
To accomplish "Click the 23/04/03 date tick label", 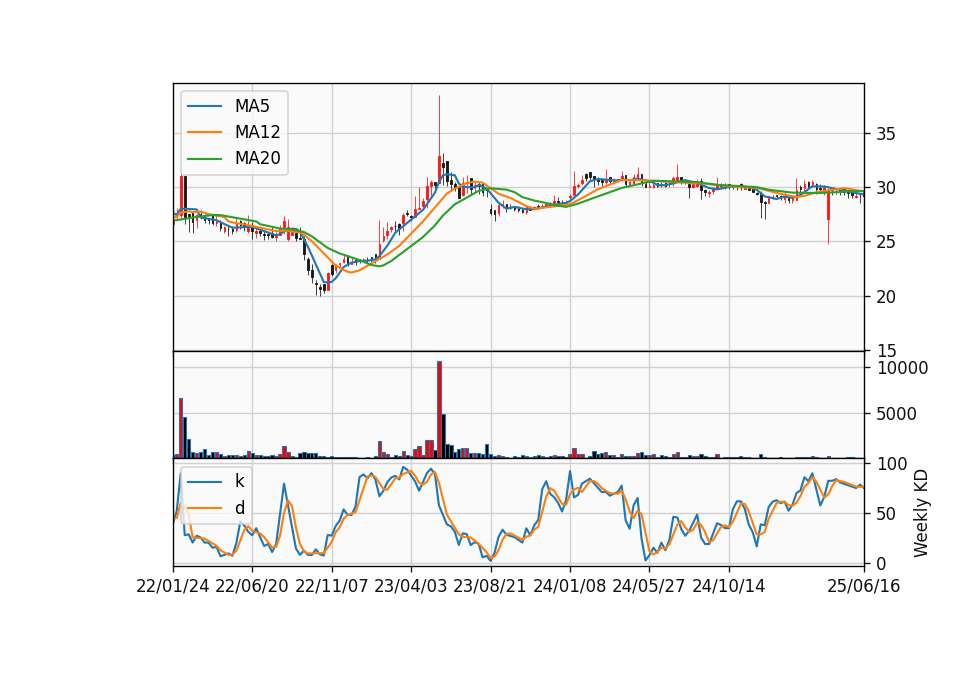I will click(411, 586).
